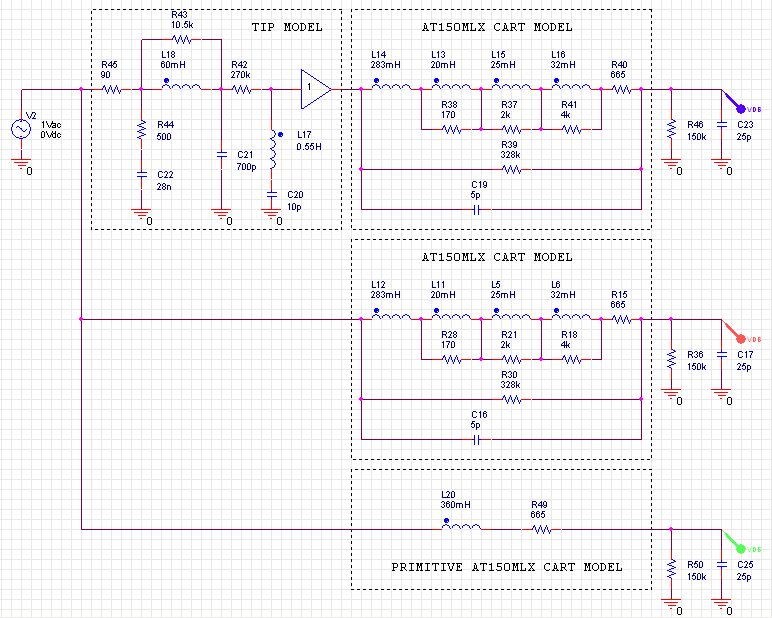The width and height of the screenshot is (772, 618).
Task: Select capacitor C16 5p symbol
Action: point(476,440)
